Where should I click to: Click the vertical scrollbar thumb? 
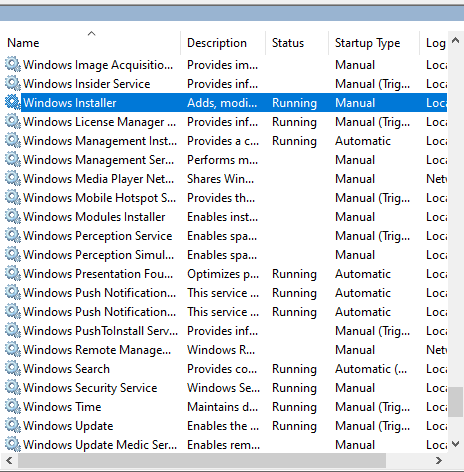[456, 402]
